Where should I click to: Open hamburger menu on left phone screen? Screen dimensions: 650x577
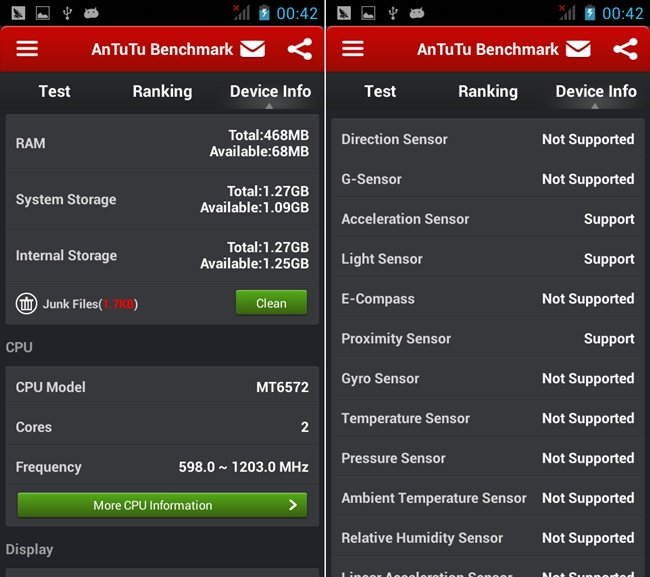tap(27, 49)
